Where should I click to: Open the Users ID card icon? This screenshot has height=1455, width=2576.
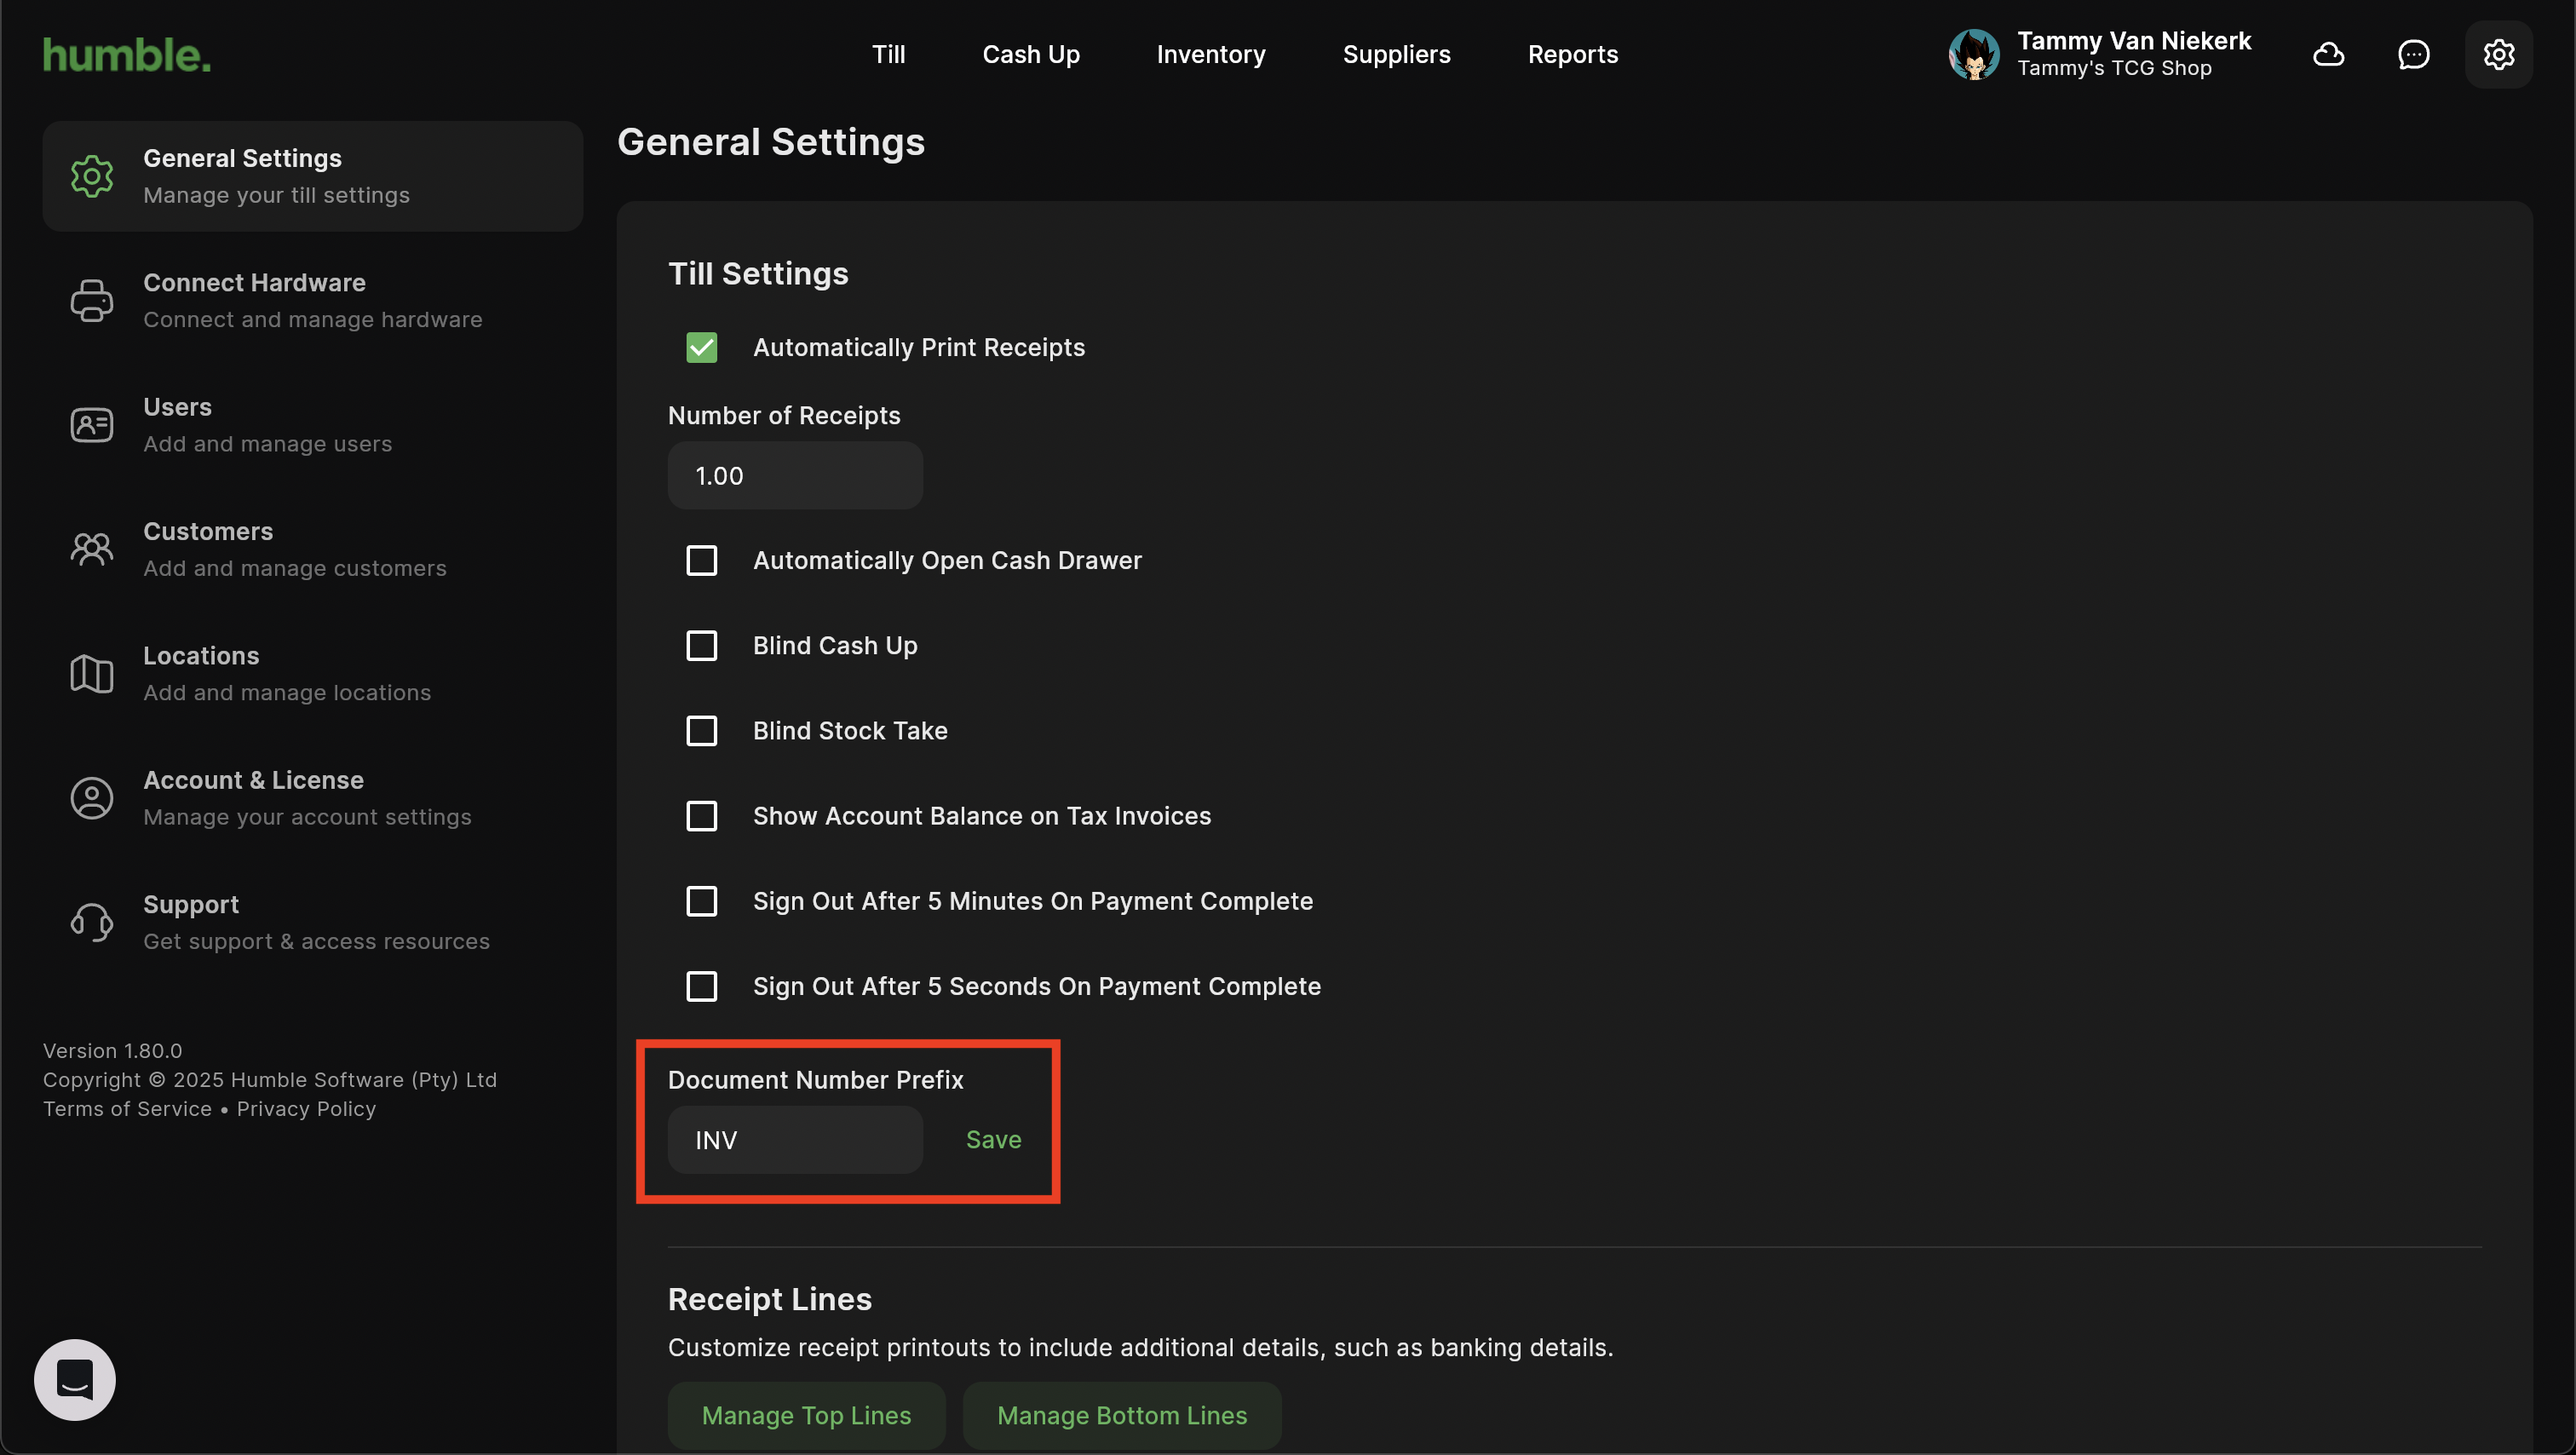(x=91, y=425)
